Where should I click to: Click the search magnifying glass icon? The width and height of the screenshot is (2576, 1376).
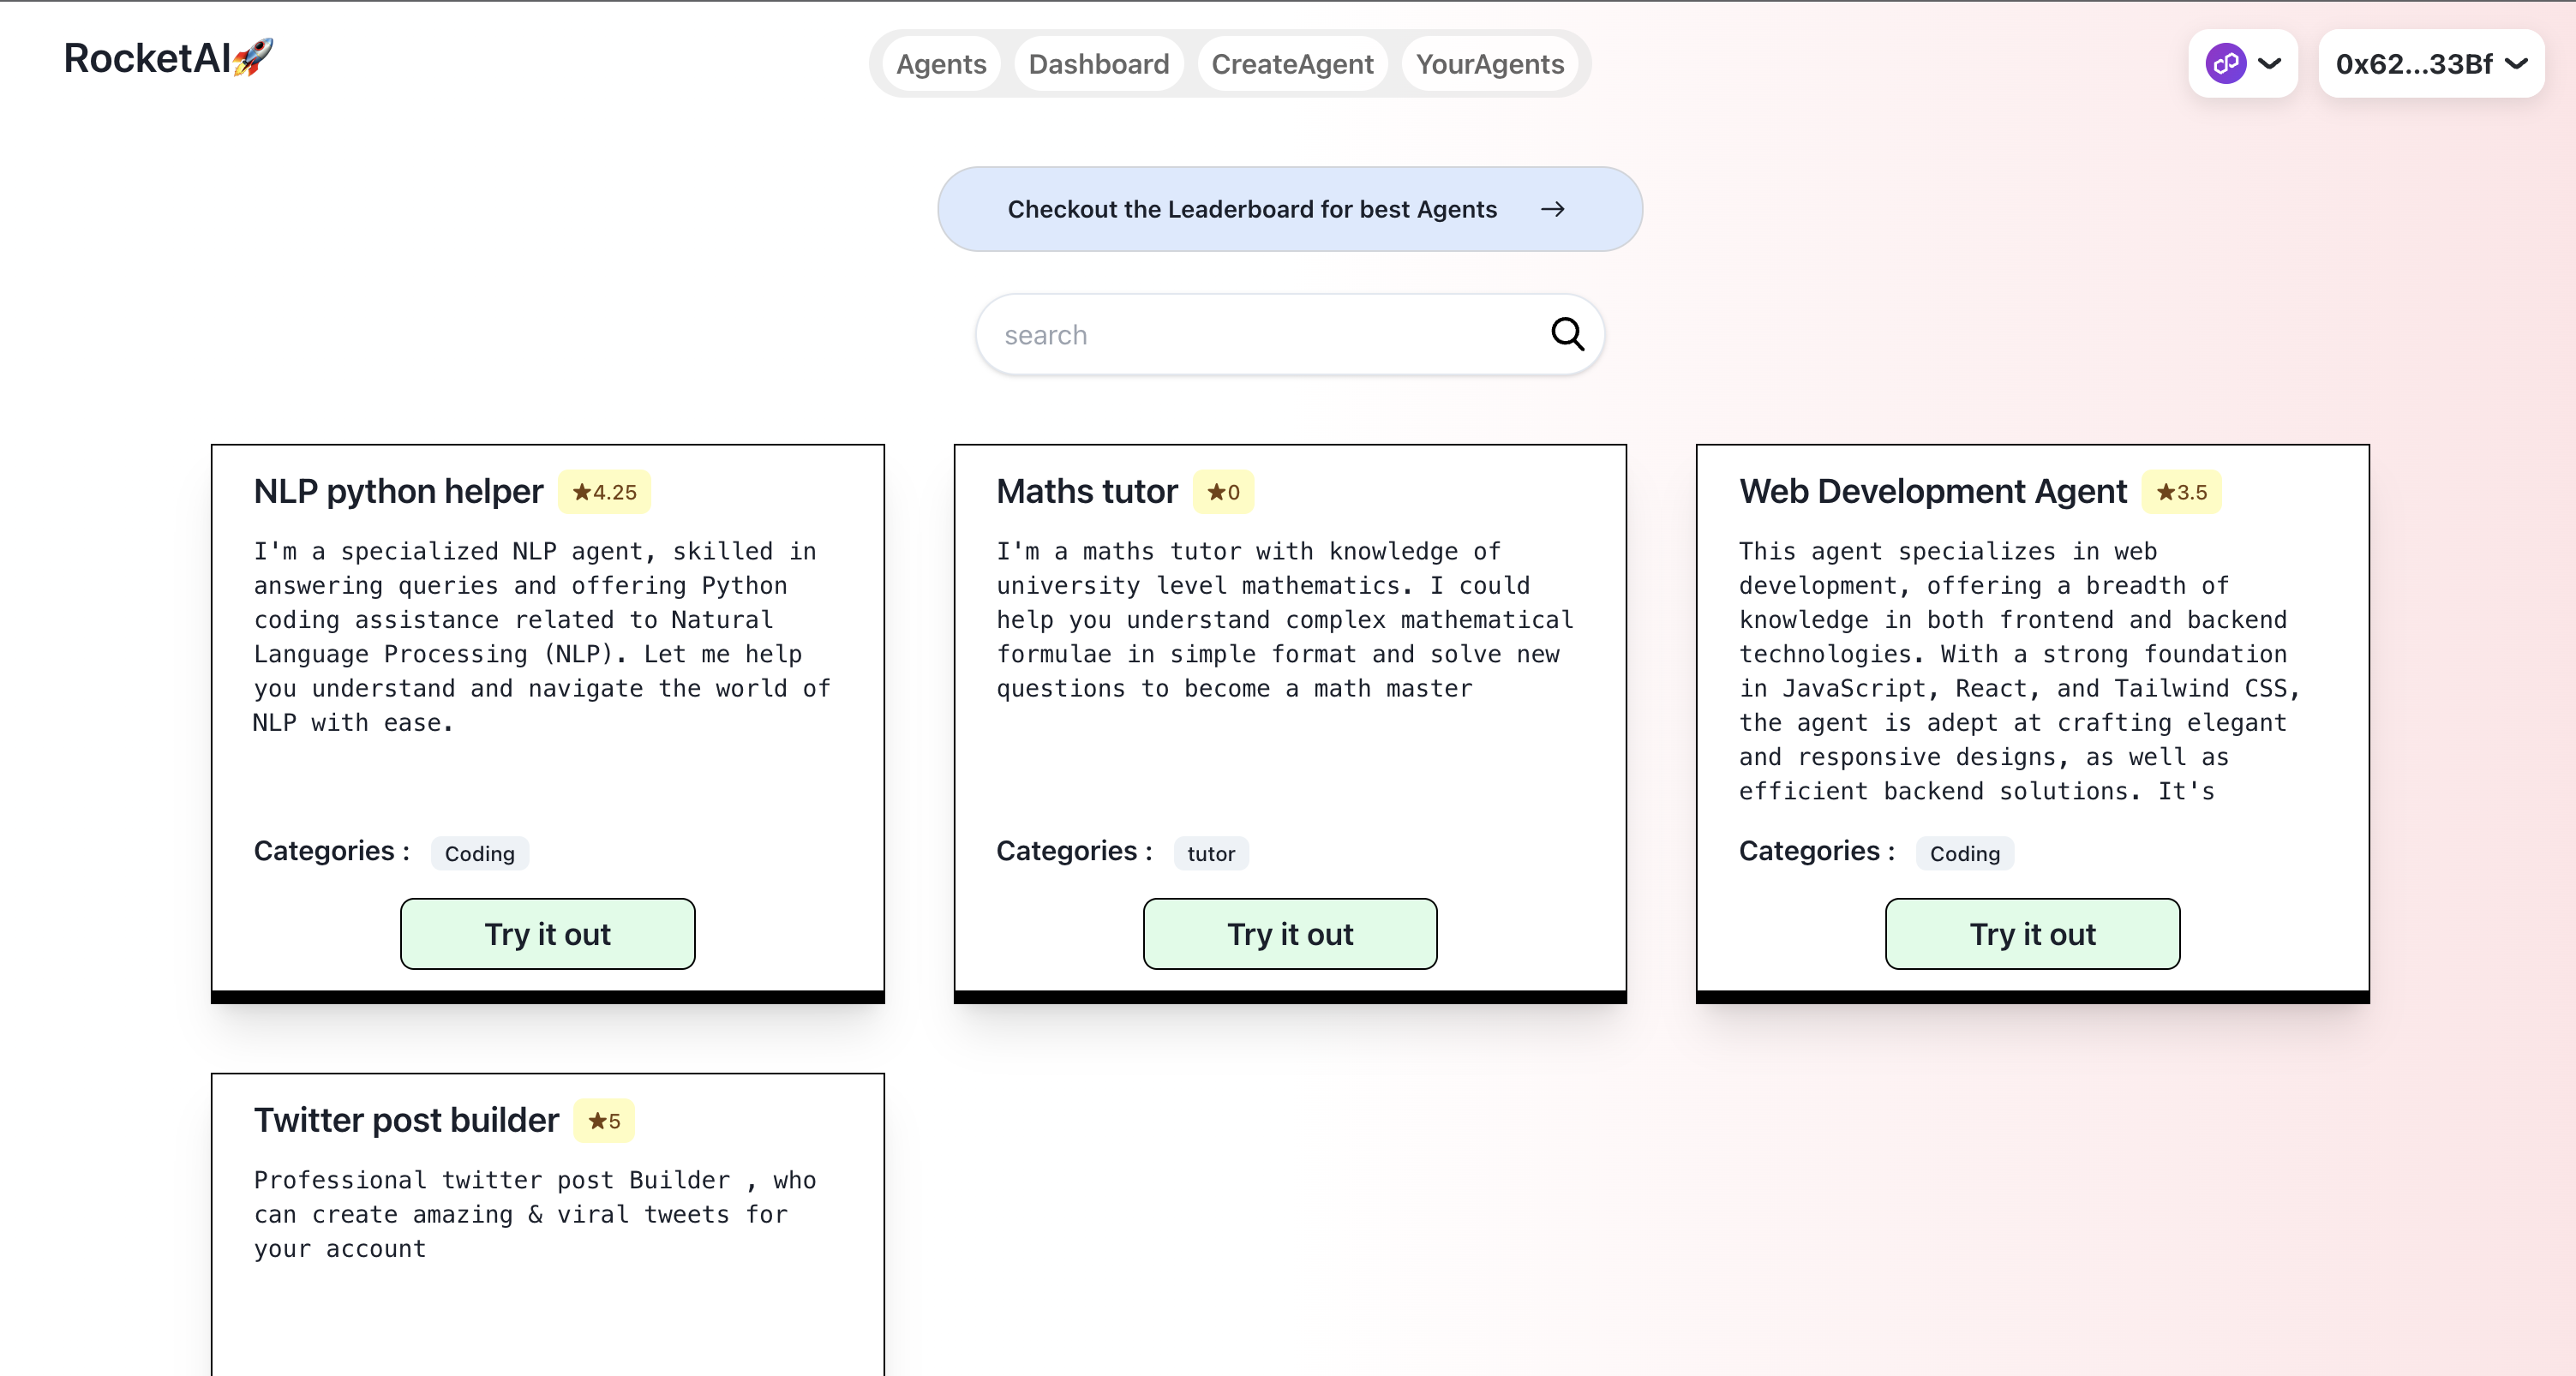pos(1567,334)
